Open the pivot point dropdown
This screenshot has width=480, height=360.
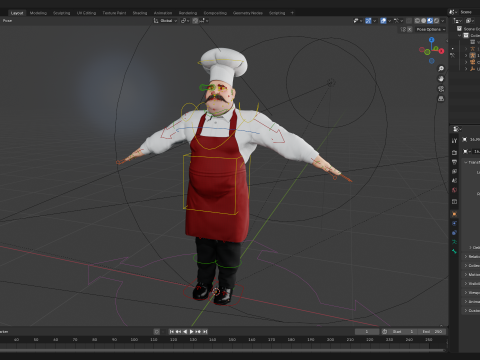tap(185, 21)
